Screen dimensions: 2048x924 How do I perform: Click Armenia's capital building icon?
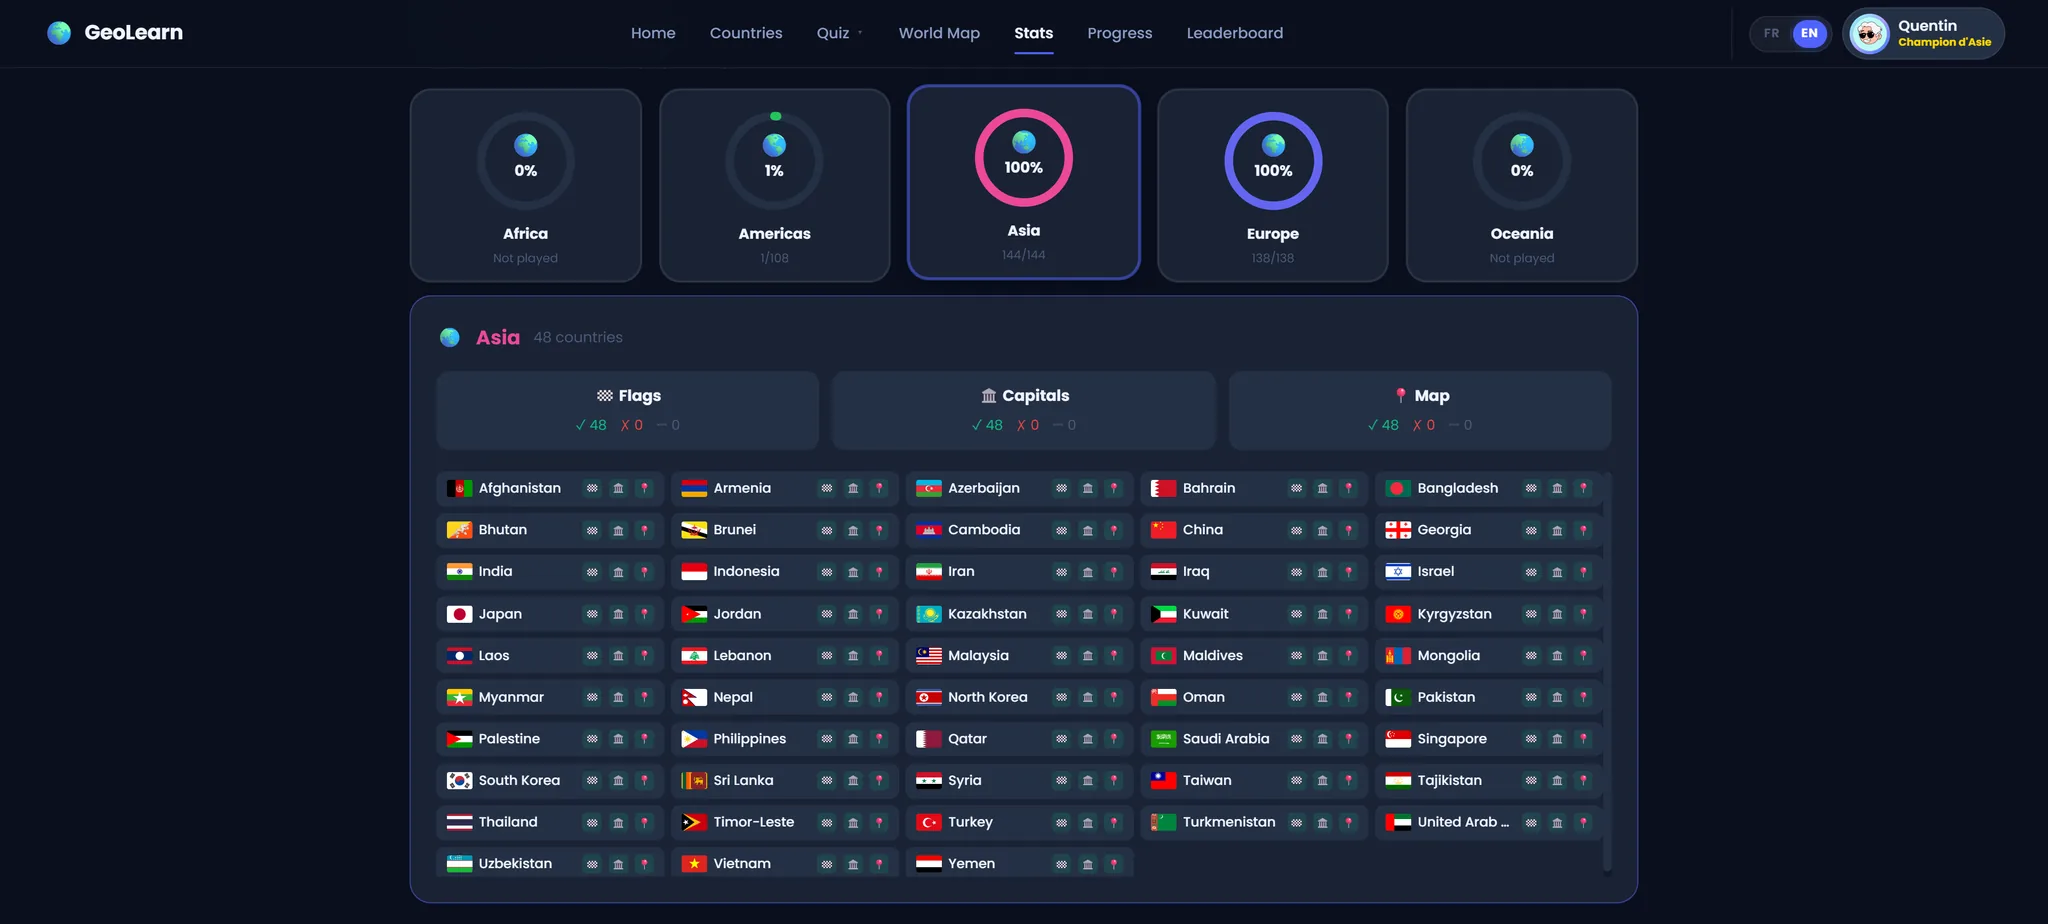click(x=853, y=488)
